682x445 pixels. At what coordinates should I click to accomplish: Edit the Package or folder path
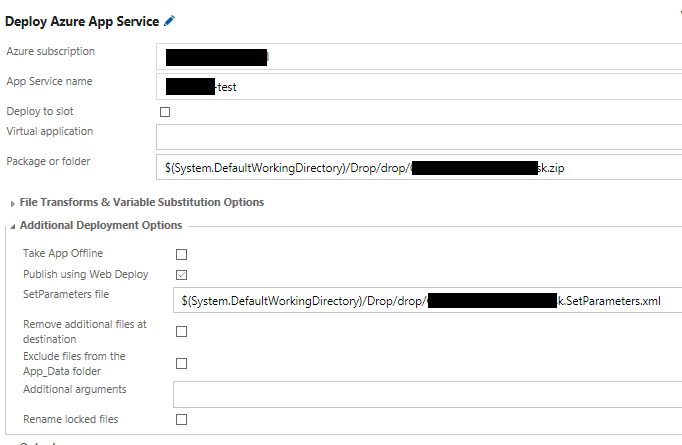[x=419, y=167]
